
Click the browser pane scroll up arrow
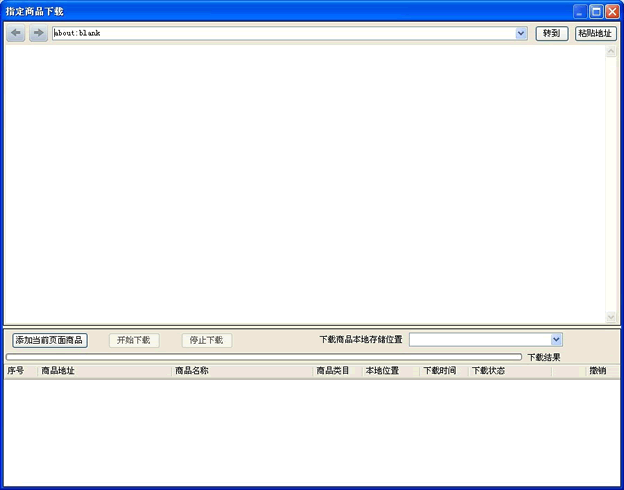click(x=611, y=51)
